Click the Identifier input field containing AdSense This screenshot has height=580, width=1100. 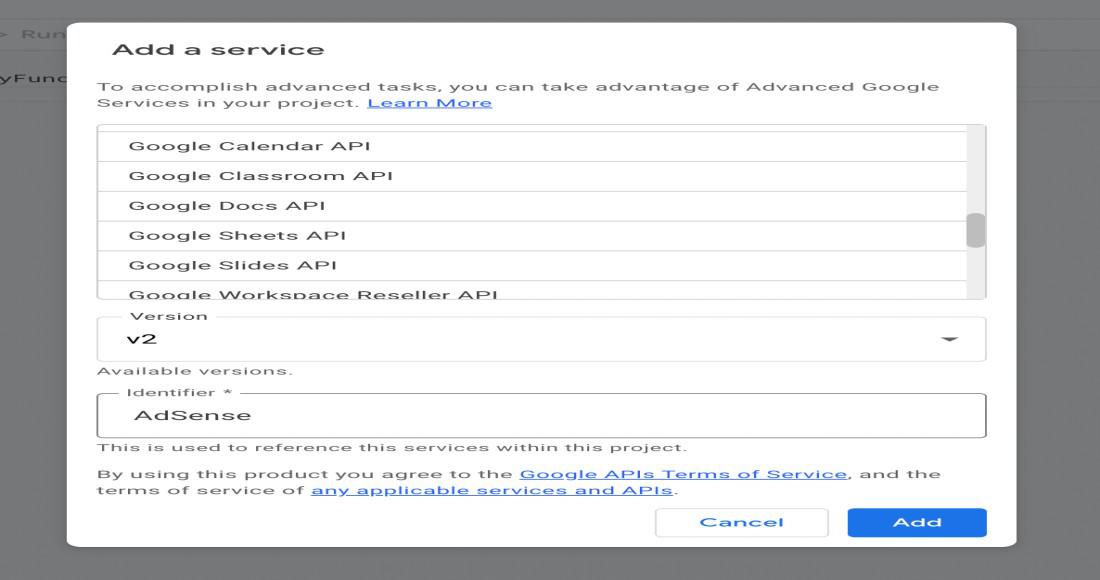point(542,415)
